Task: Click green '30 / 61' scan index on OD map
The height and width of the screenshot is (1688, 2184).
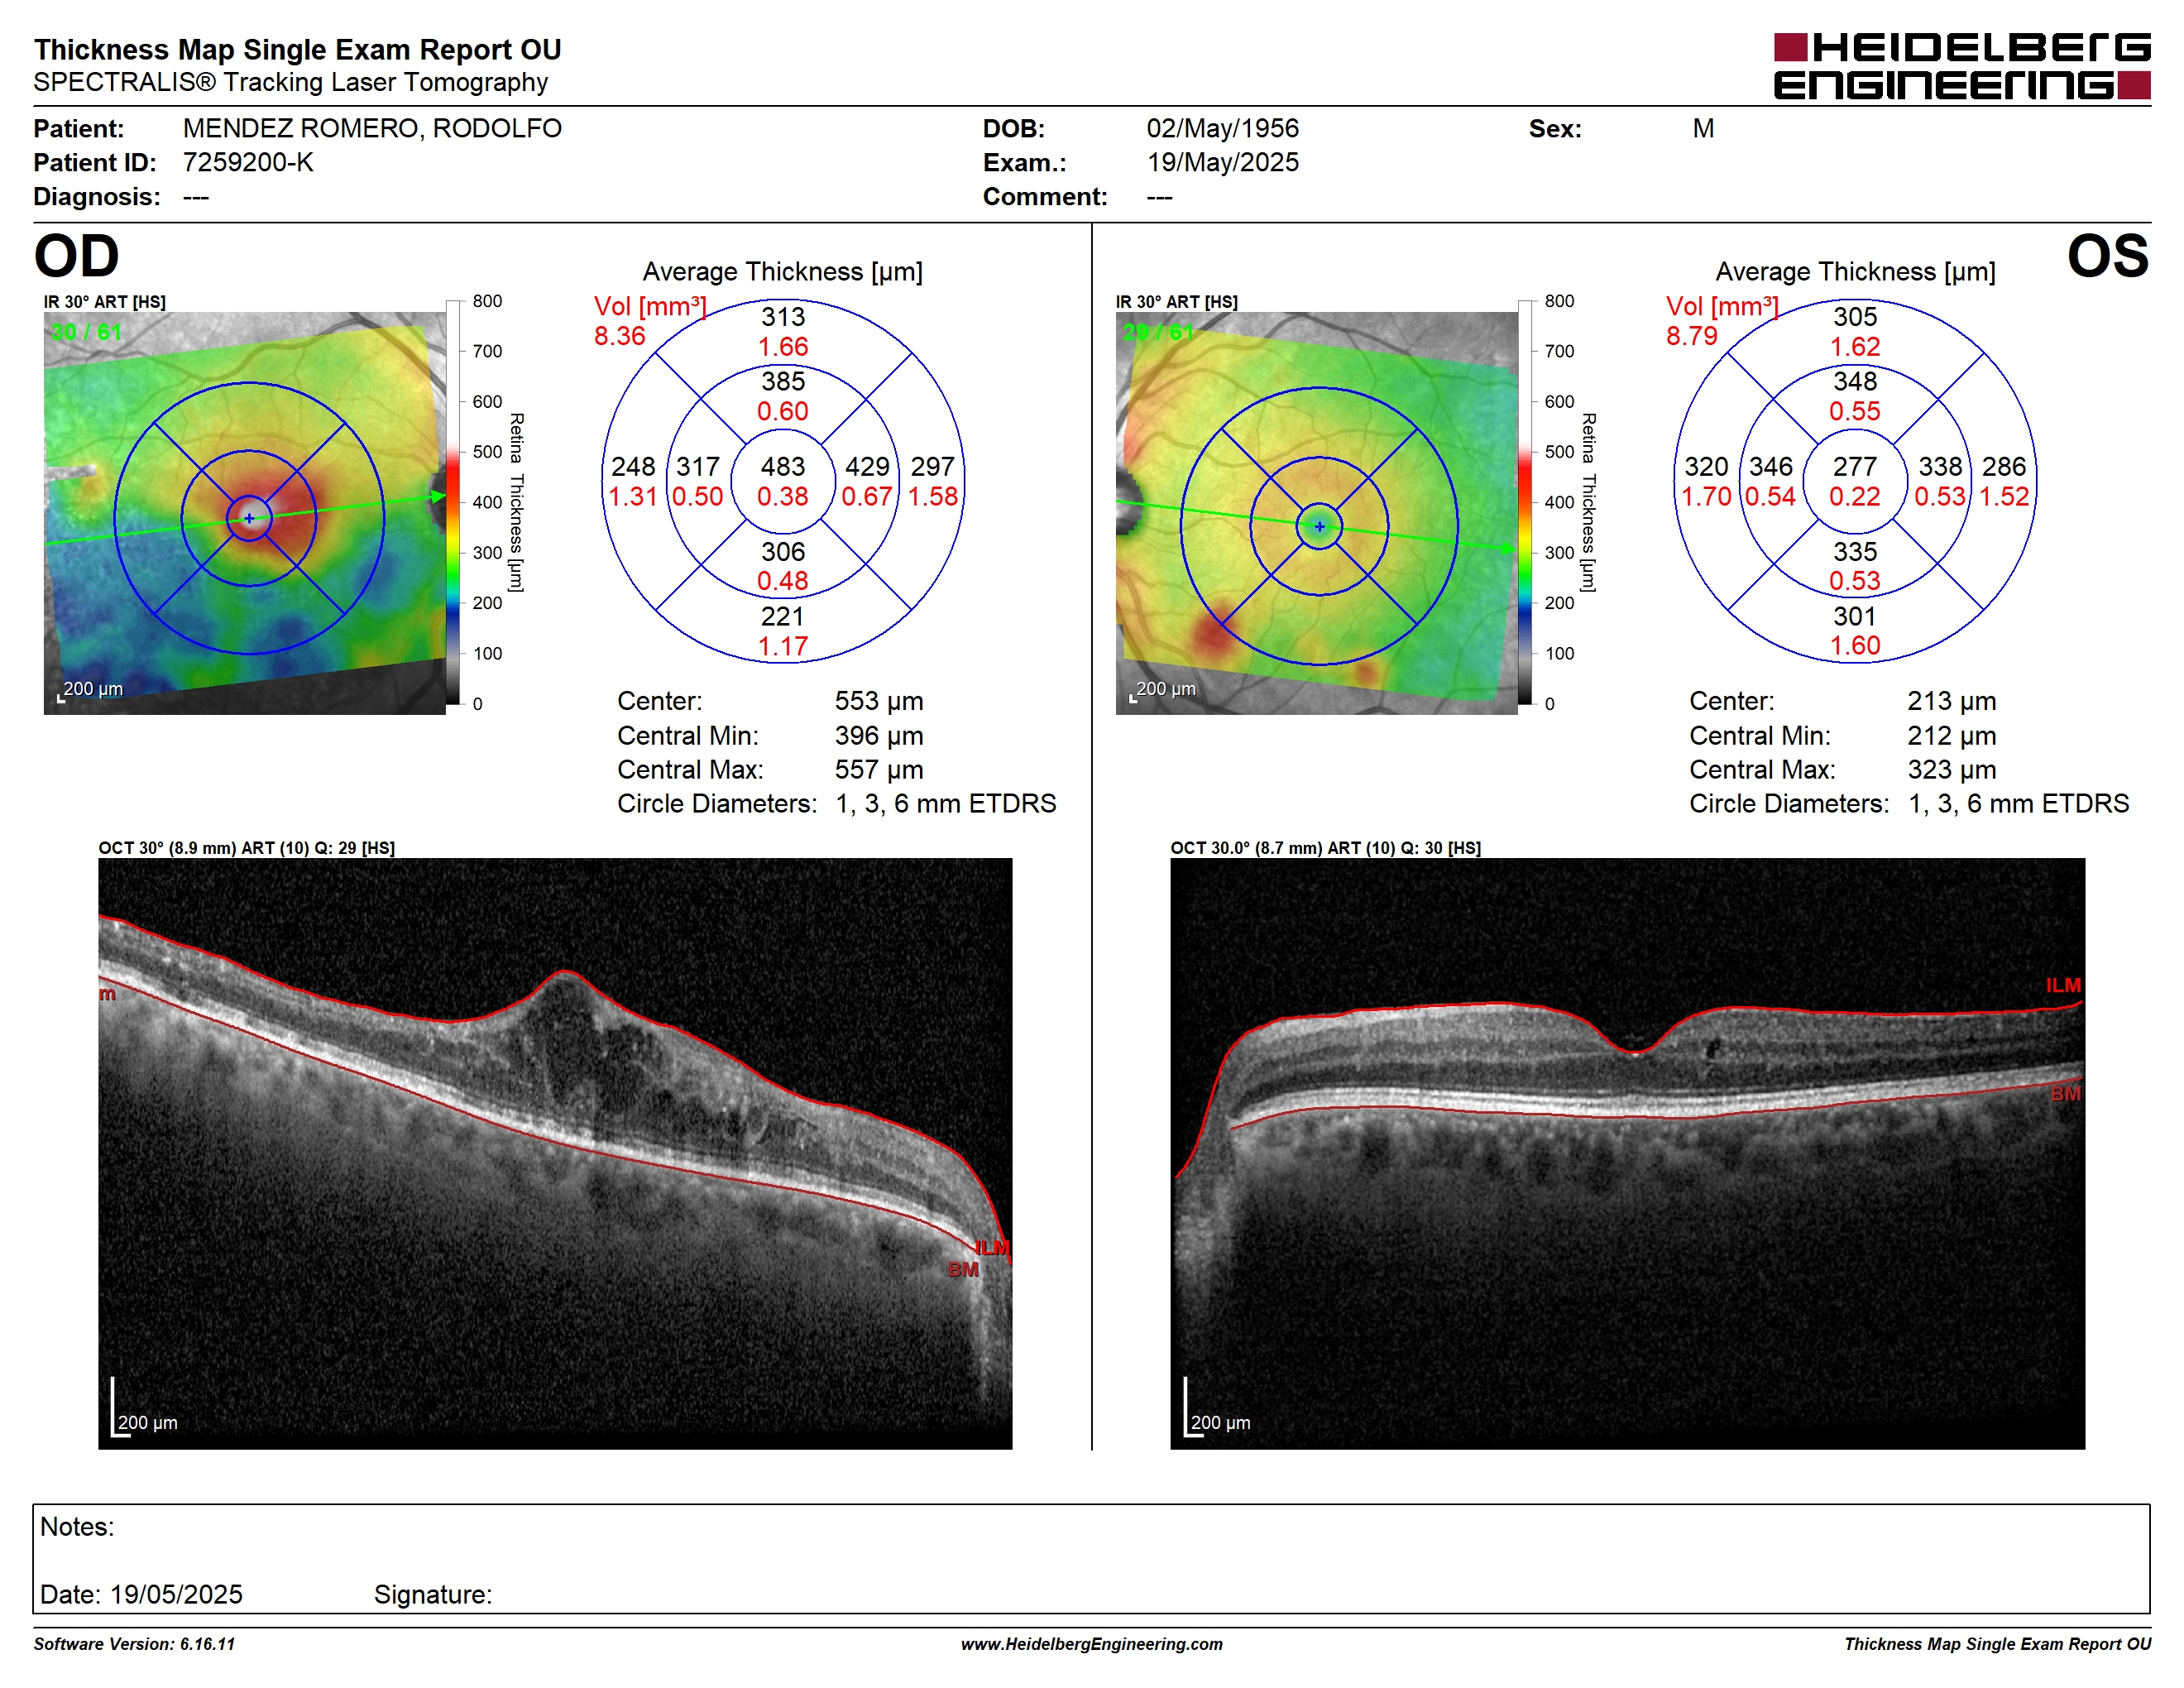Action: pyautogui.click(x=86, y=332)
